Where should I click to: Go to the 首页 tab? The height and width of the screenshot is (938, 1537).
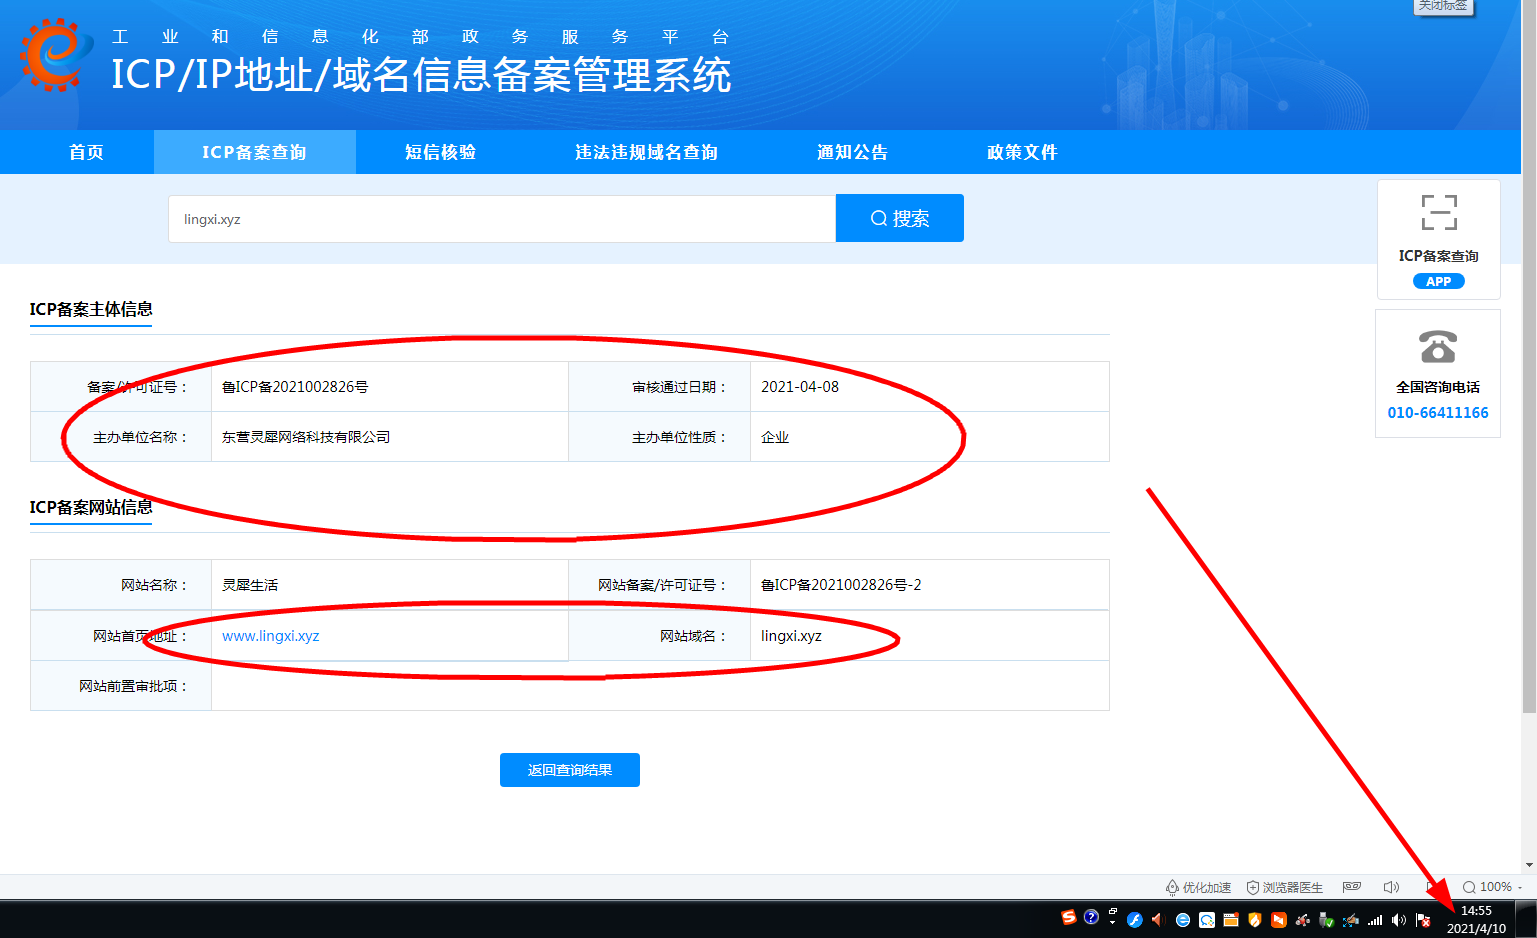pyautogui.click(x=86, y=152)
